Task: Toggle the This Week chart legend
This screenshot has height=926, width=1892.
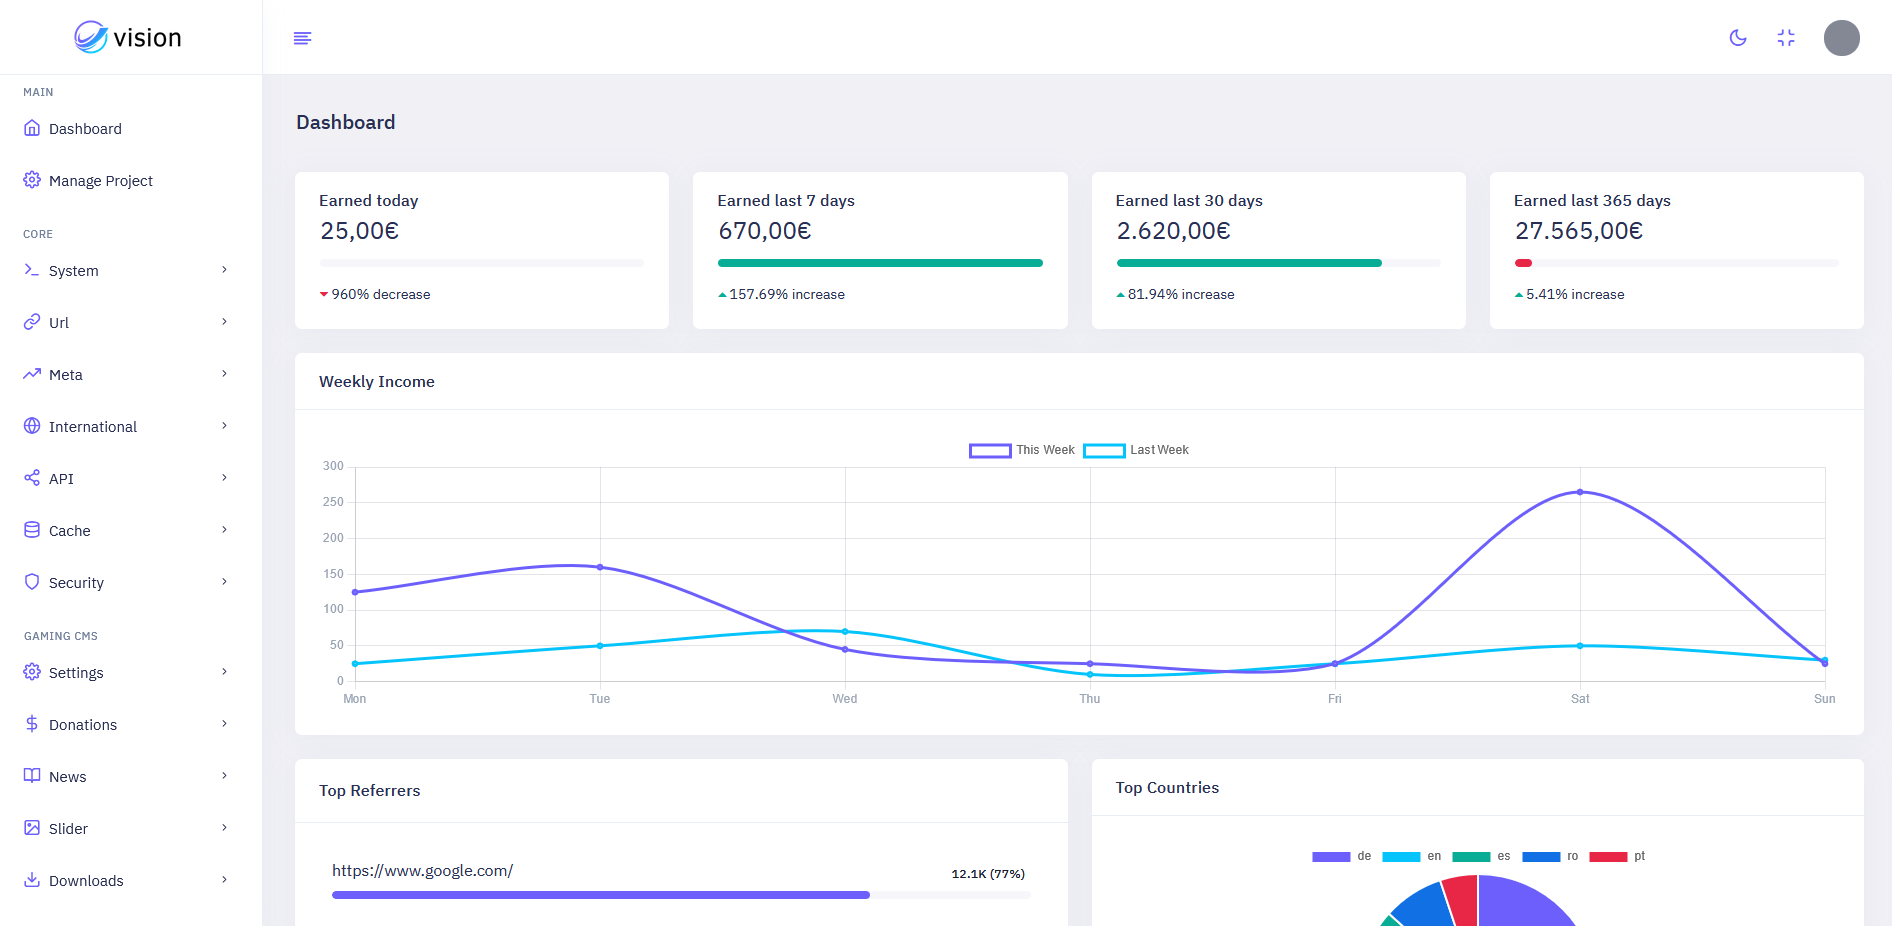Action: point(1022,450)
